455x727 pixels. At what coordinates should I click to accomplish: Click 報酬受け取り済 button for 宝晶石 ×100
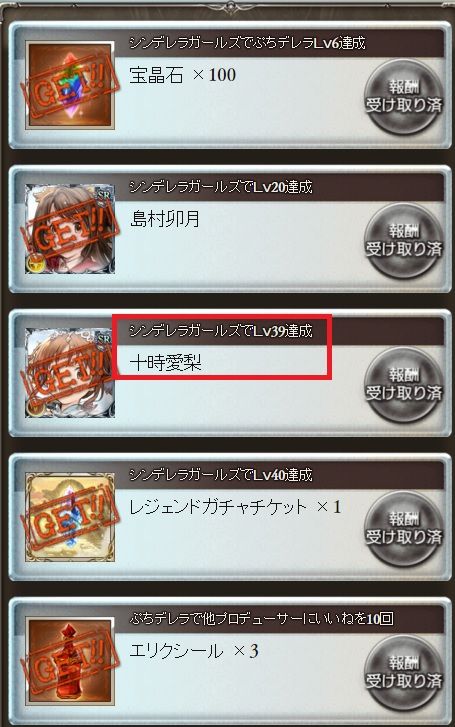pos(404,96)
